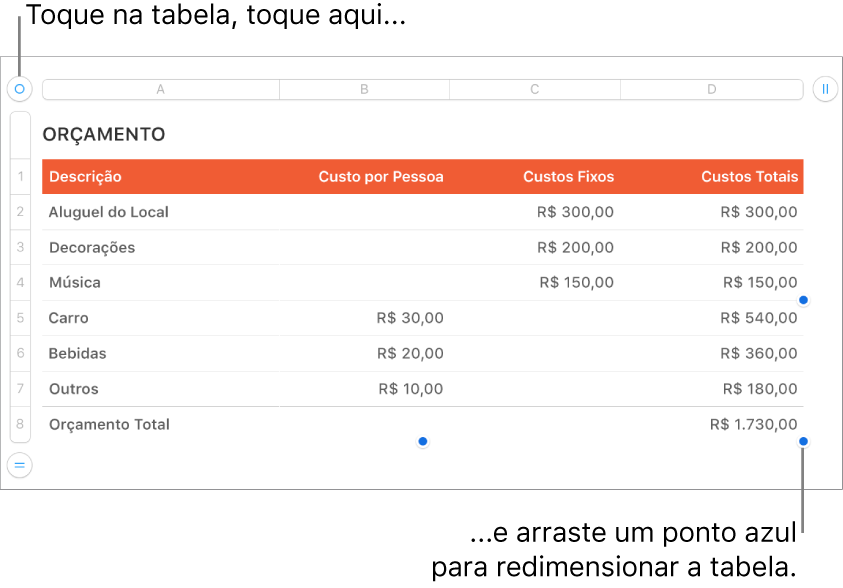This screenshot has height=588, width=843.
Task: Tap the add-row control at the bottom left
Action: click(19, 465)
